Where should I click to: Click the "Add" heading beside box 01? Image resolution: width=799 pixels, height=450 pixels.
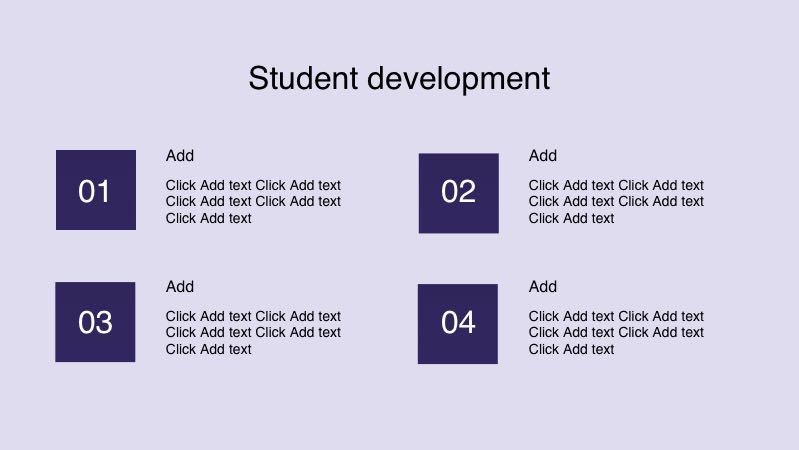coord(180,155)
